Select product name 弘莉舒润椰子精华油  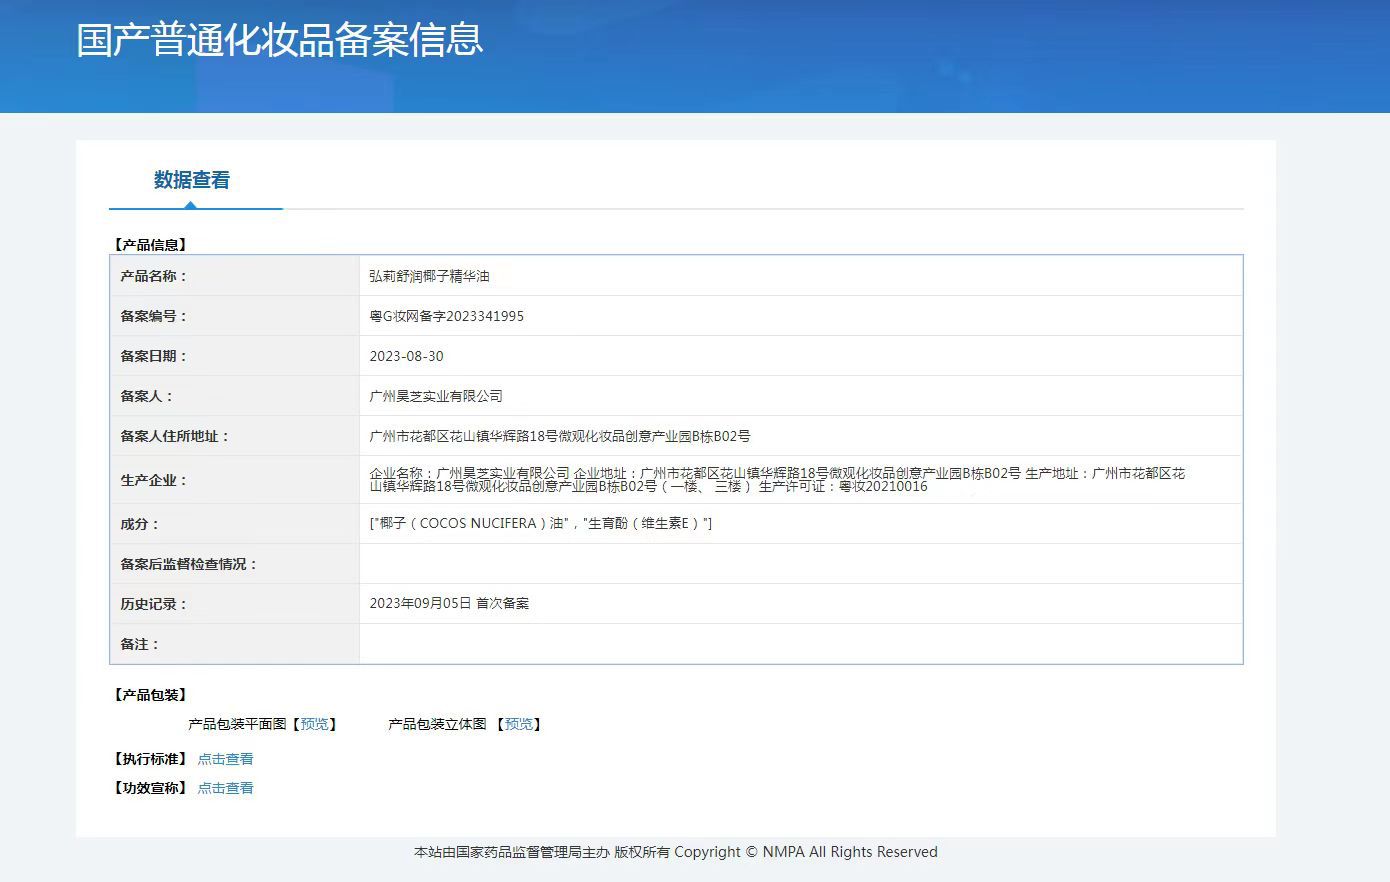tap(429, 276)
